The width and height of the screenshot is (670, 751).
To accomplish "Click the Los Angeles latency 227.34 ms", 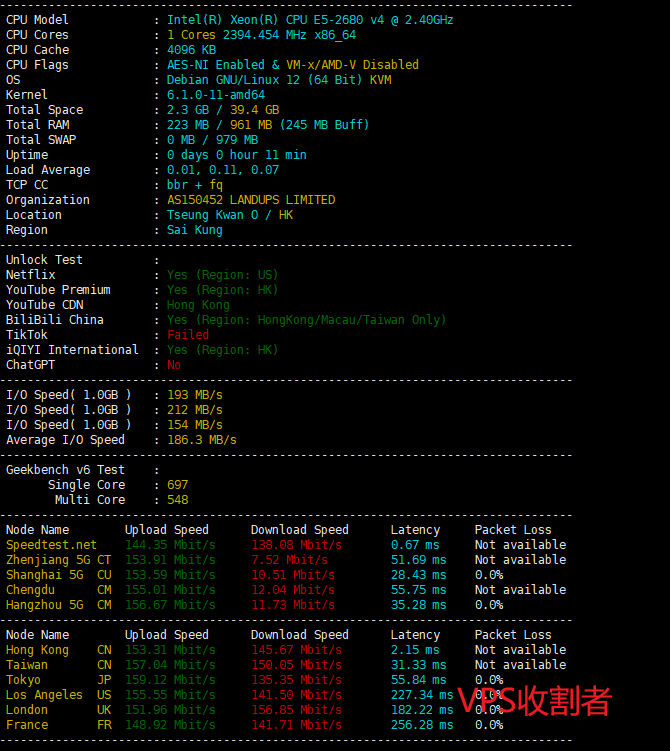I will tap(415, 695).
